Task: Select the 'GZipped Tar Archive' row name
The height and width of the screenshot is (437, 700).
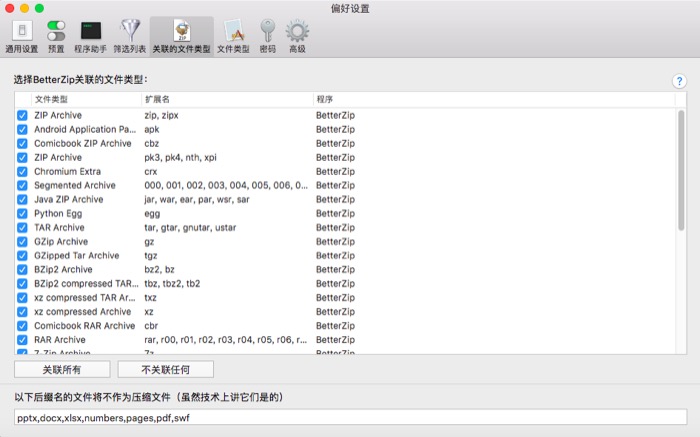Action: click(x=77, y=256)
